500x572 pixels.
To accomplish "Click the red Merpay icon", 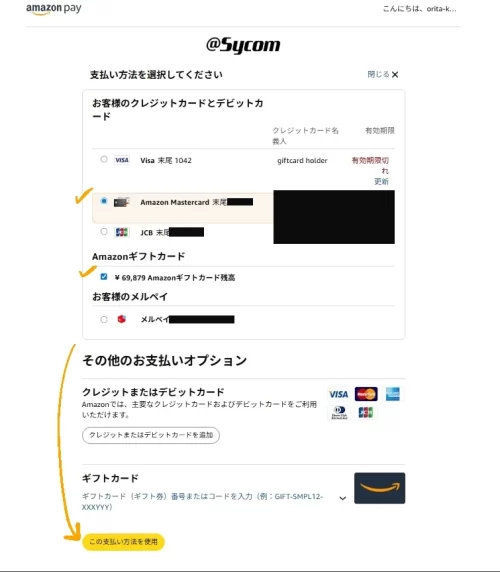I will pos(121,319).
